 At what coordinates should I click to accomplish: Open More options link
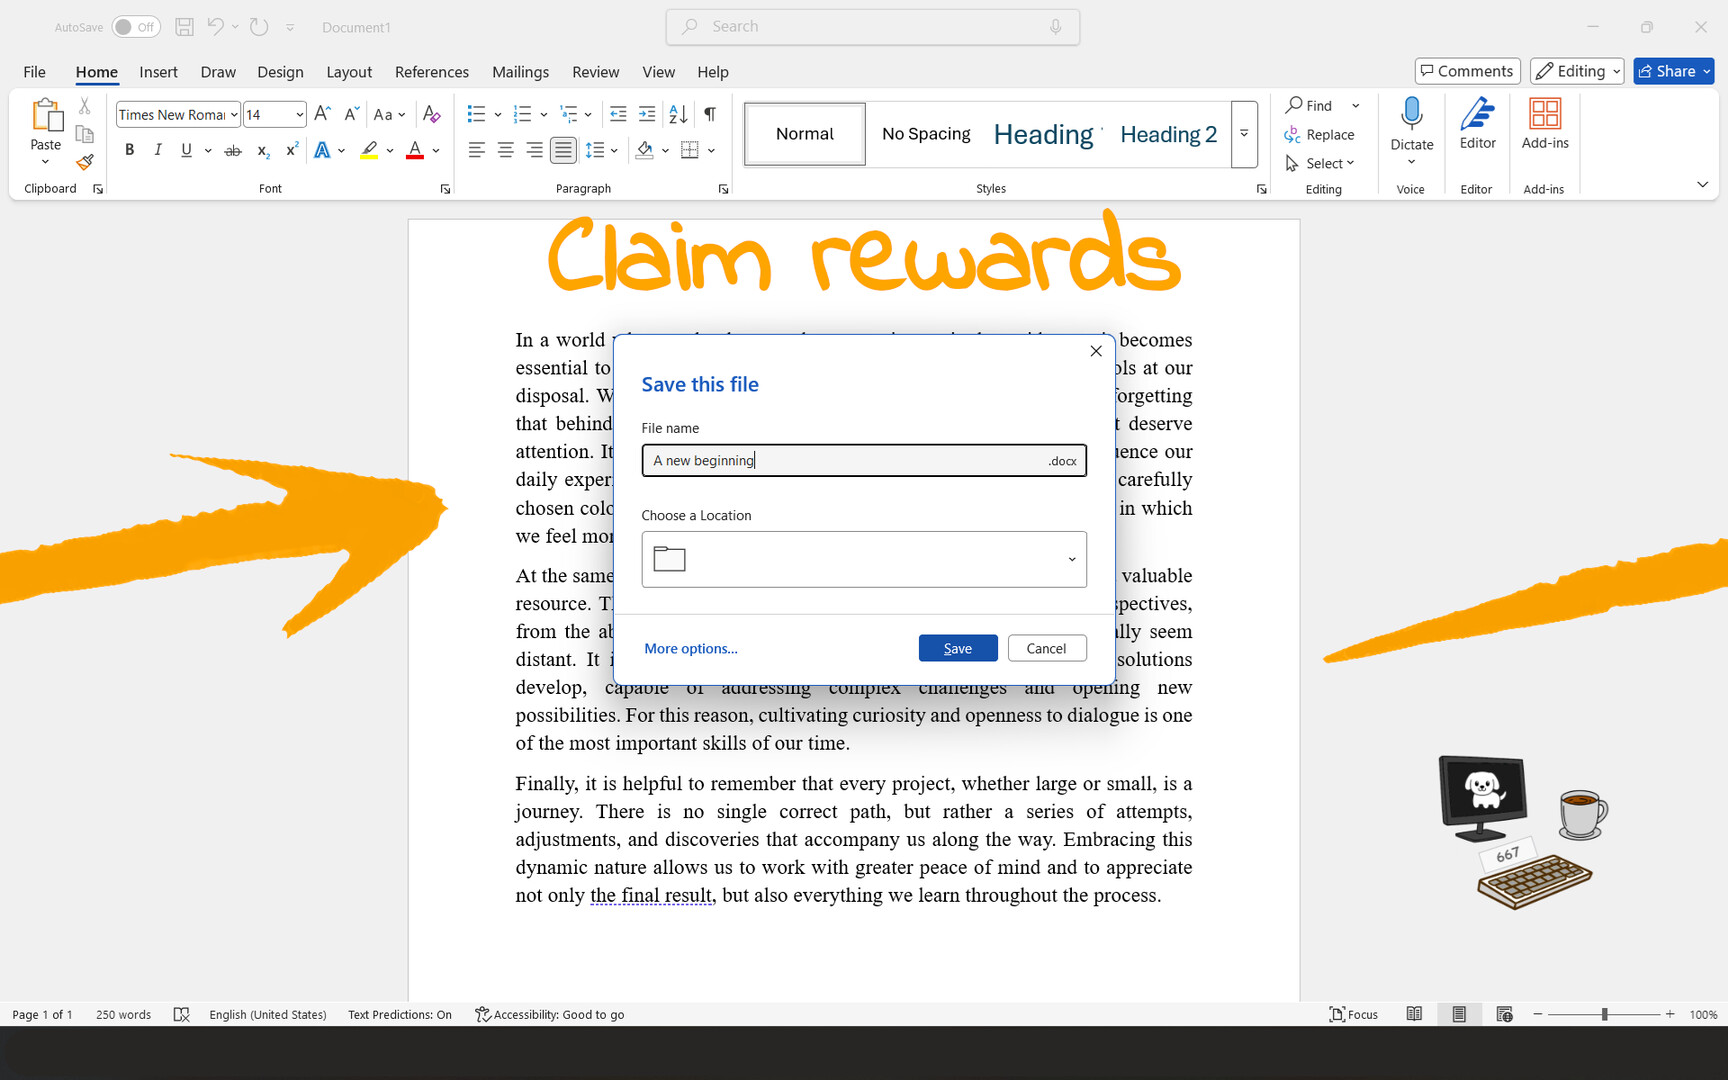[x=691, y=648]
